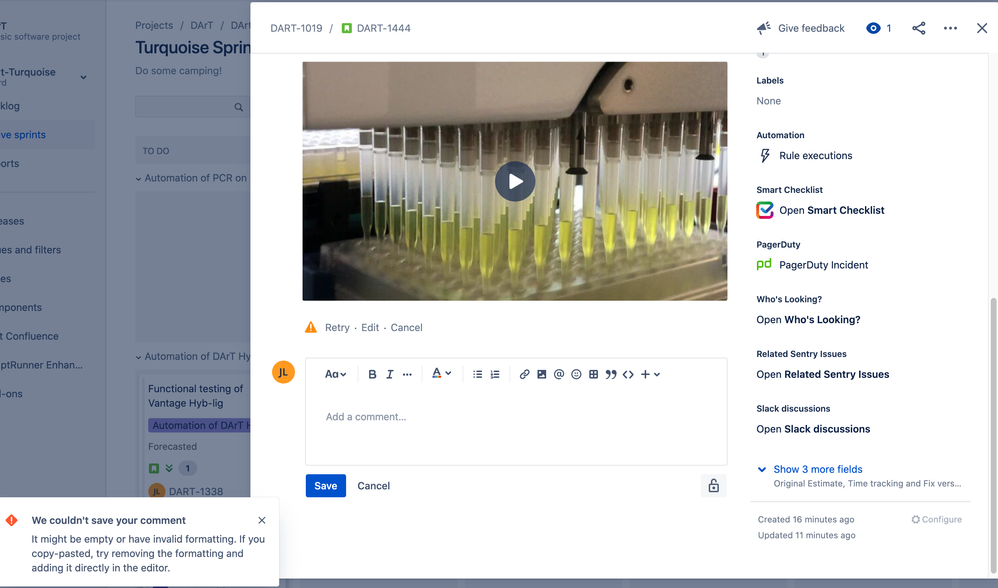Image resolution: width=998 pixels, height=588 pixels.
Task: Toggle bold formatting in comment editor
Action: point(372,374)
